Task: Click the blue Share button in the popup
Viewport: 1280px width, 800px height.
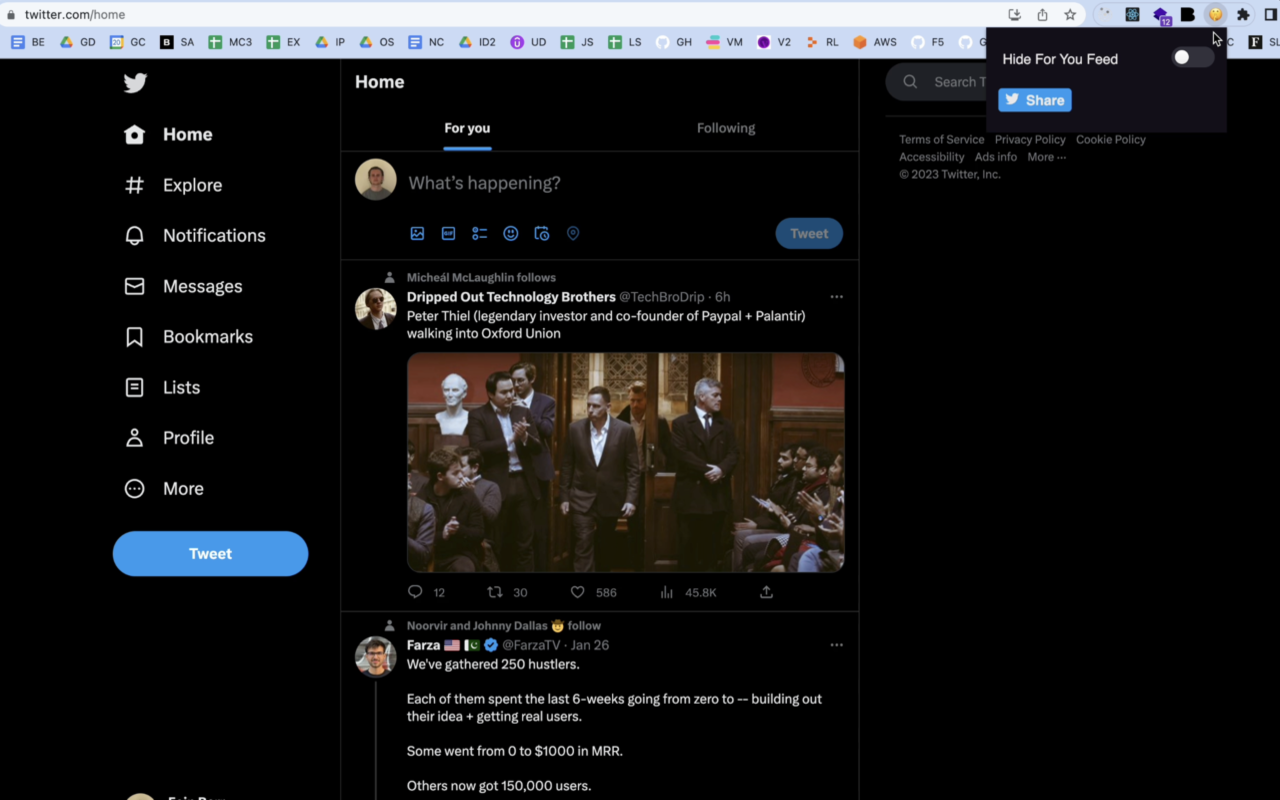Action: coord(1034,99)
